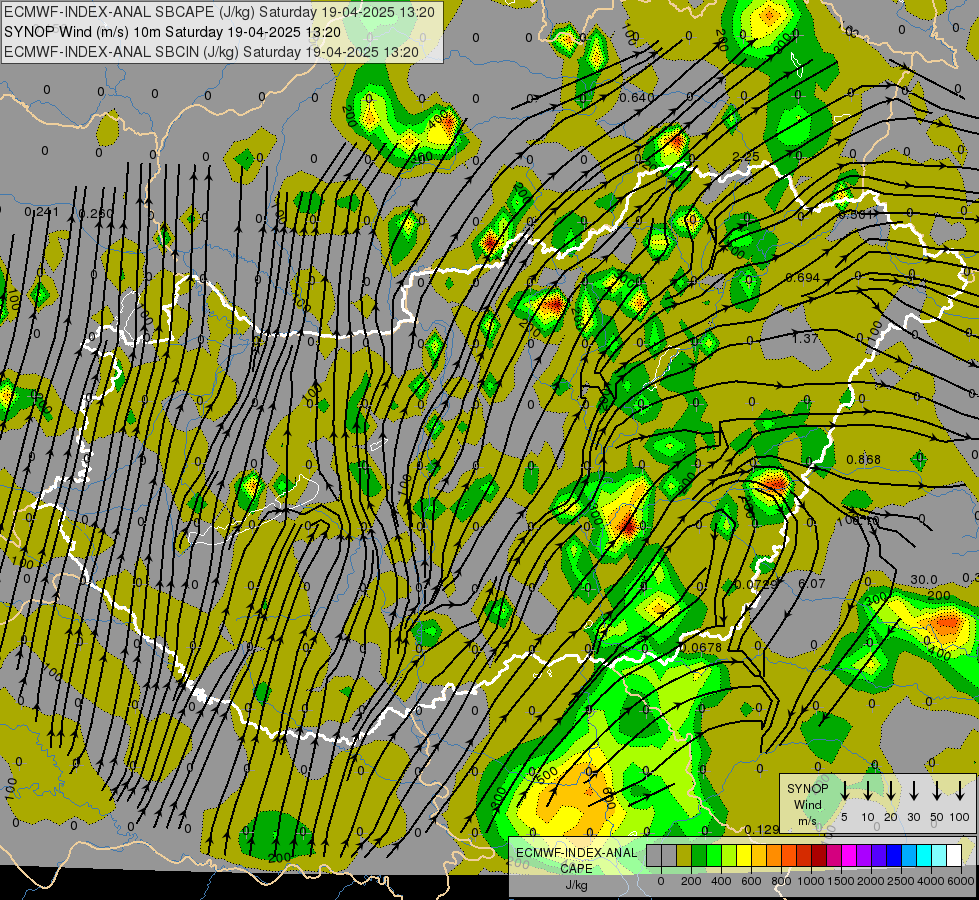Click the wind value 0.0729 on the map
The width and height of the screenshot is (979, 900).
[x=757, y=584]
